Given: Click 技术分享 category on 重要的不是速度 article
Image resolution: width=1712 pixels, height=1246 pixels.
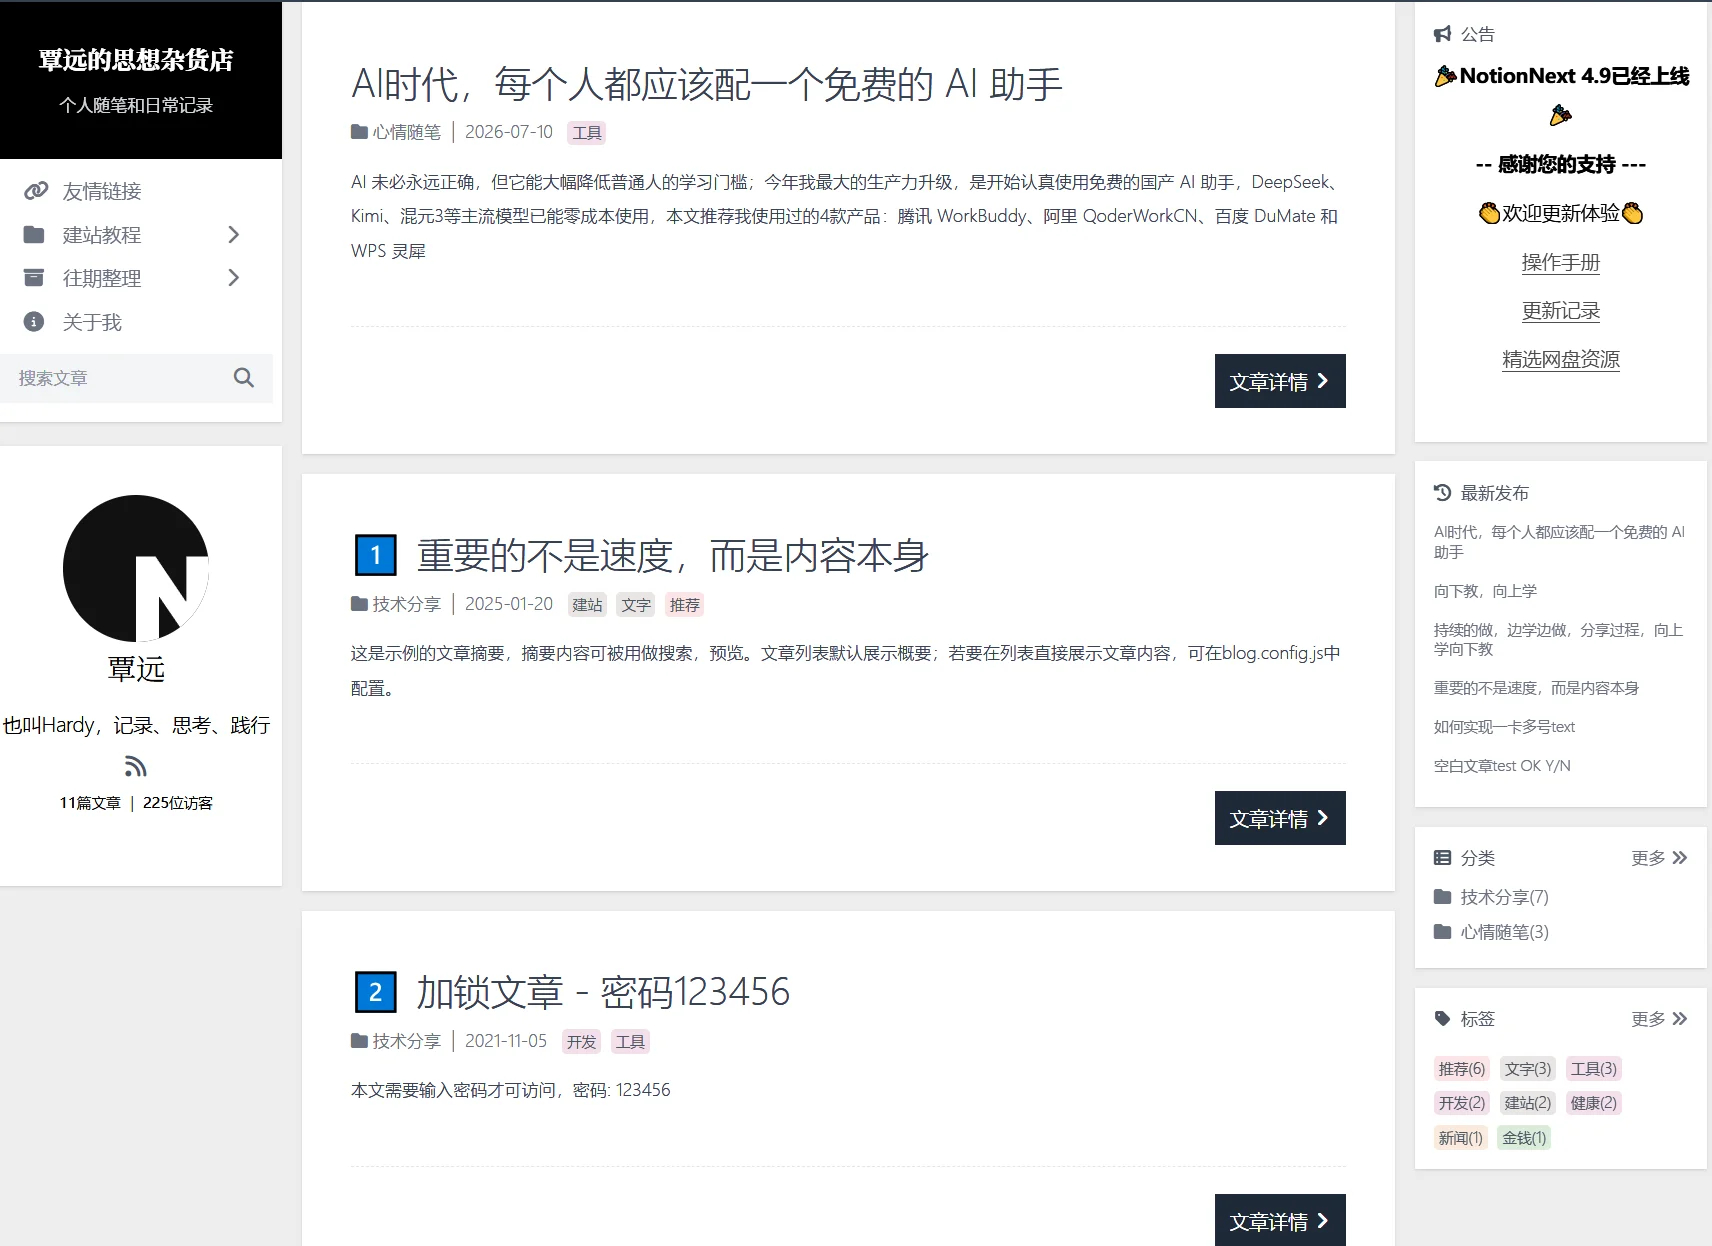Looking at the screenshot, I should pos(396,604).
